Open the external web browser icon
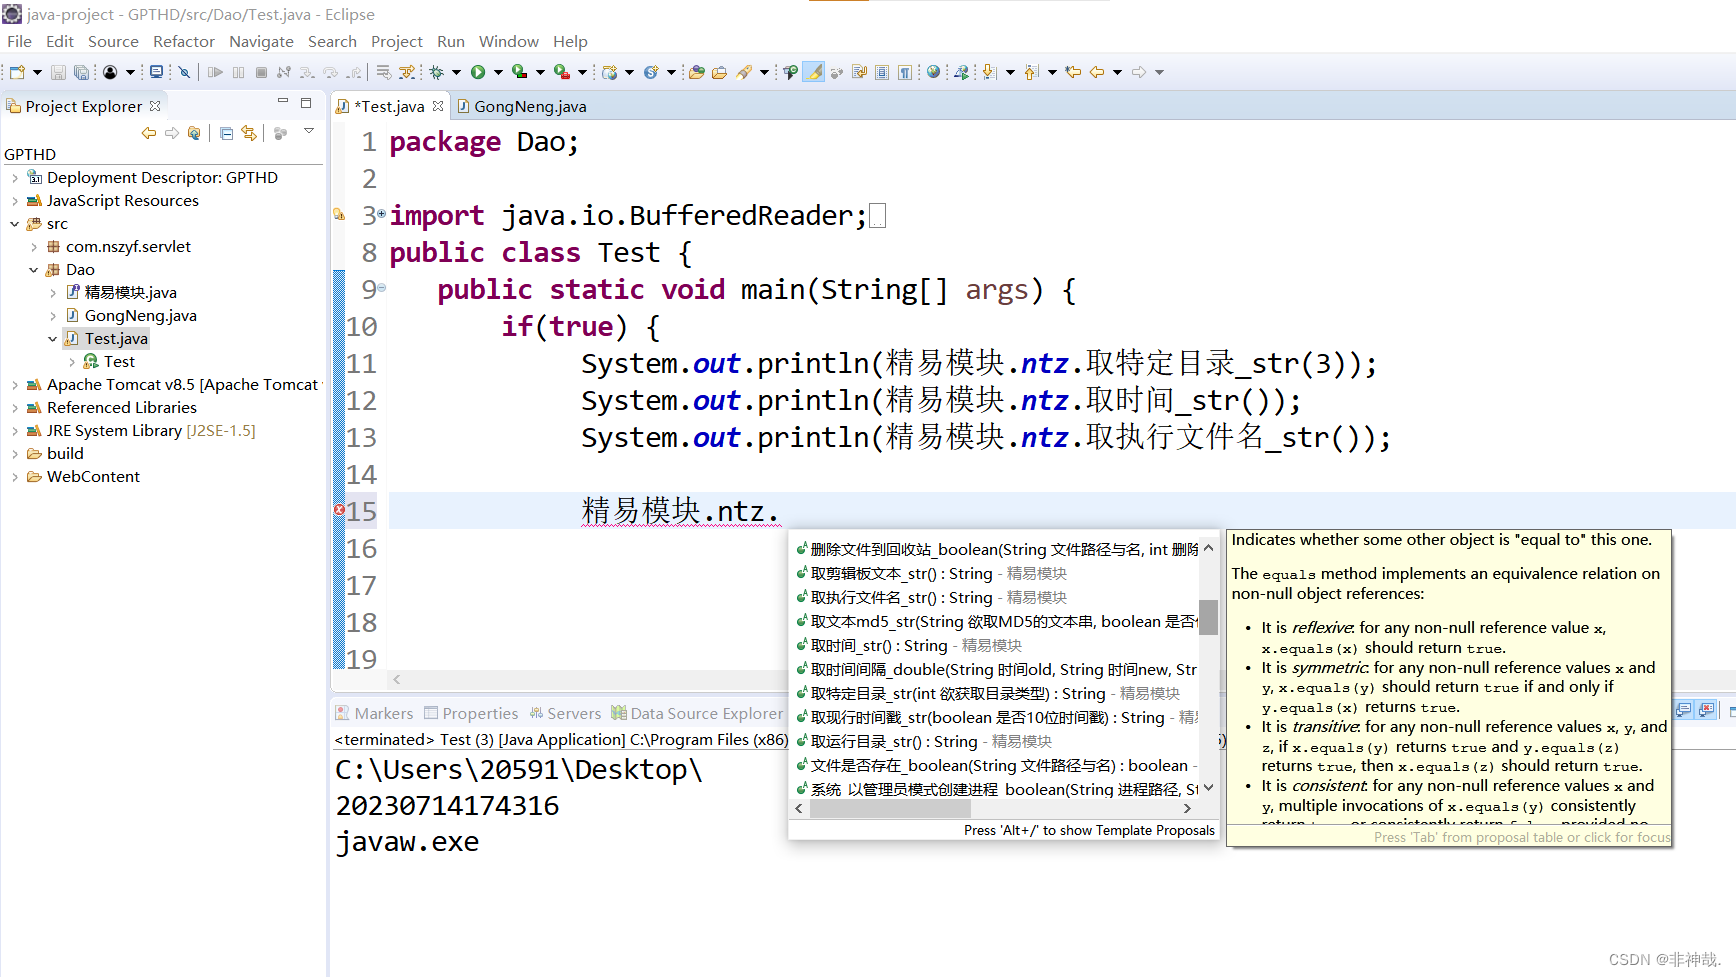The image size is (1736, 977). (x=932, y=71)
